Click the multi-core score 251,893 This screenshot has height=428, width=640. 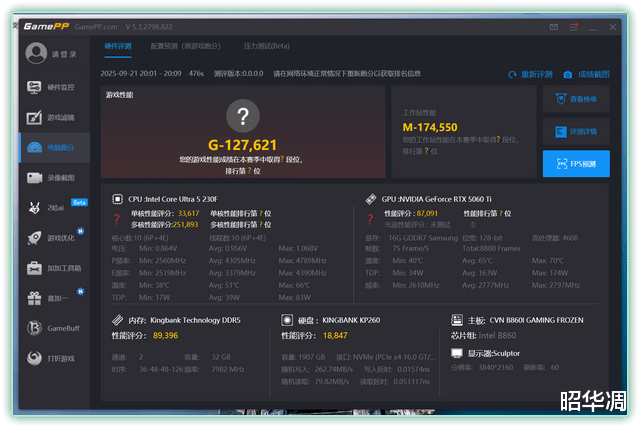point(186,224)
